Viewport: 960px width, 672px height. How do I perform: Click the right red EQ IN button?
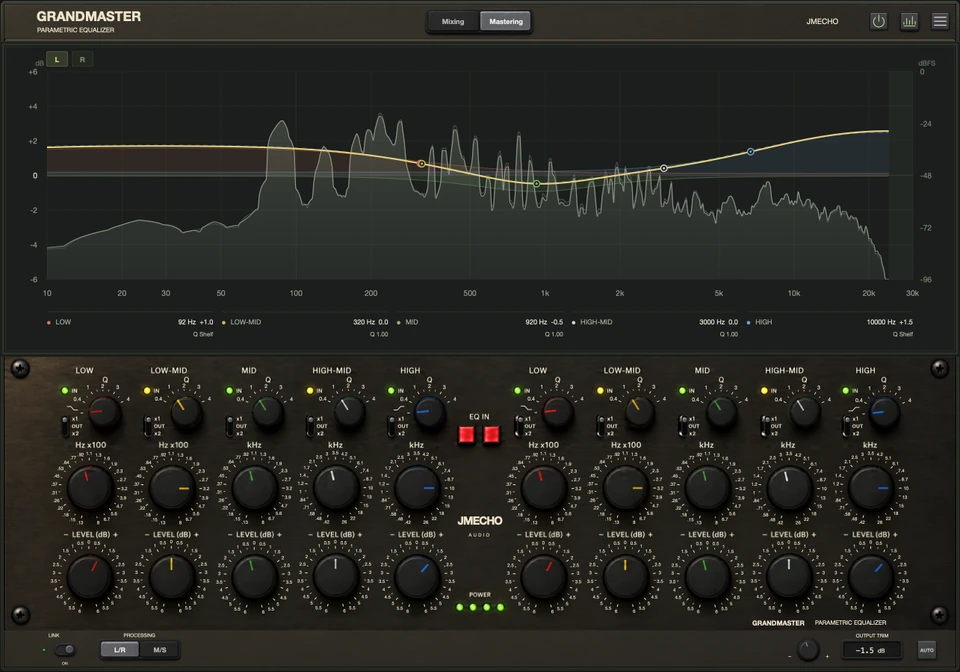492,435
